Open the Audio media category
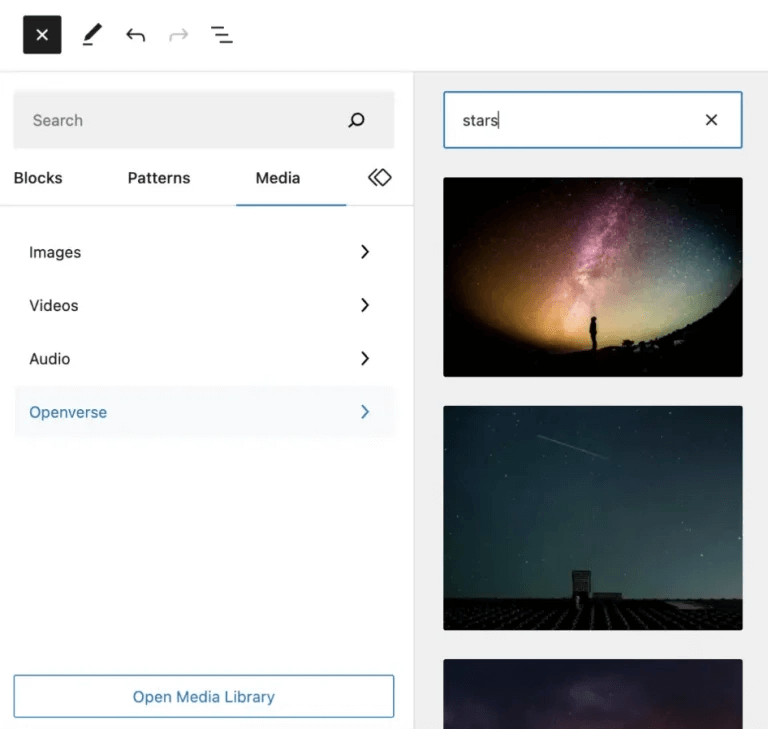Image resolution: width=768 pixels, height=729 pixels. tap(204, 359)
